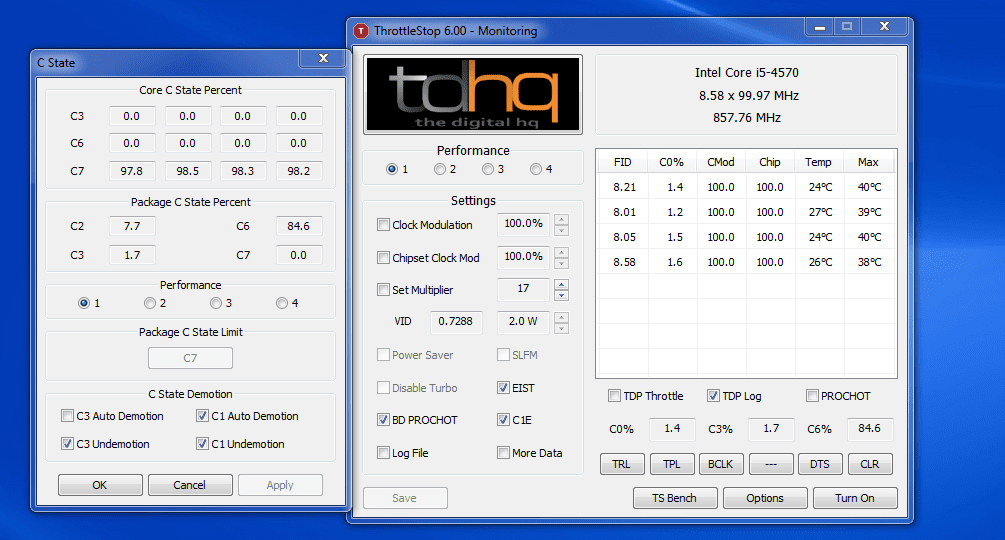Enable Clock Modulation checkbox
Viewport: 1005px width, 540px height.
click(x=383, y=225)
